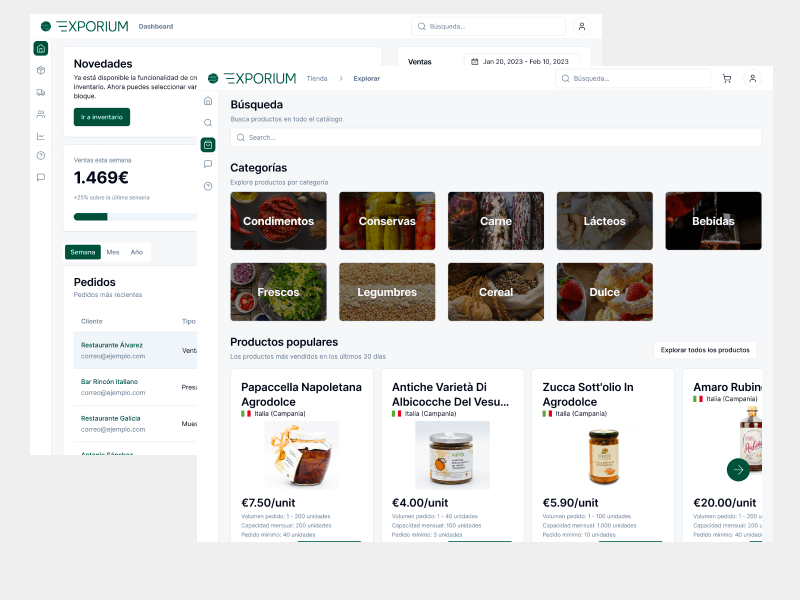Open the message icon in Tienda sidebar
Image resolution: width=800 pixels, height=600 pixels.
click(208, 164)
